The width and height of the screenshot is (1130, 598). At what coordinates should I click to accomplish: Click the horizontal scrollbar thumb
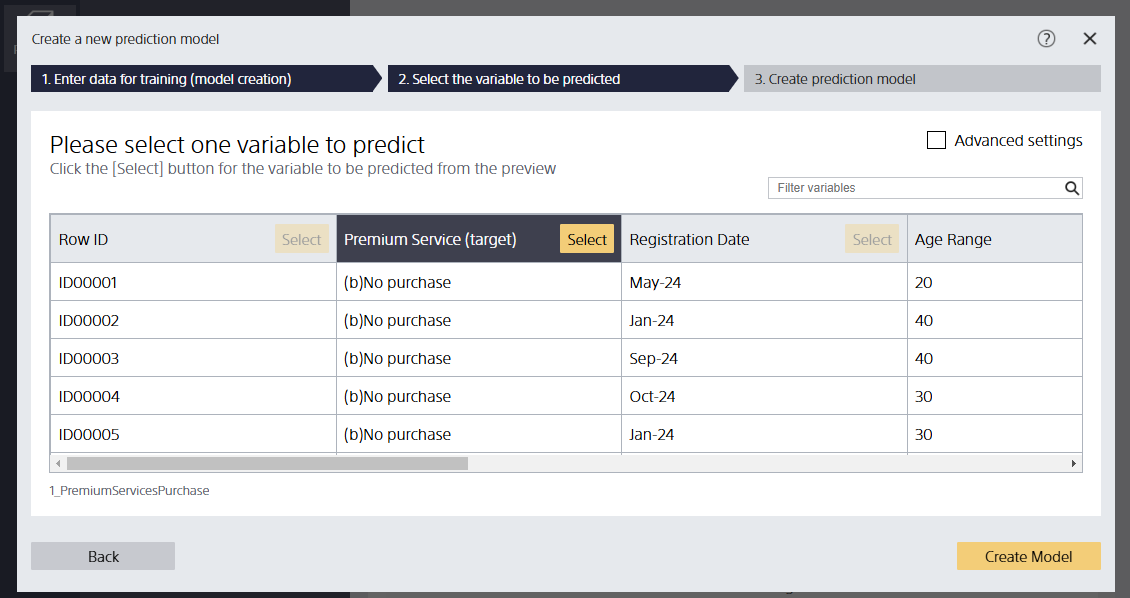coord(267,464)
